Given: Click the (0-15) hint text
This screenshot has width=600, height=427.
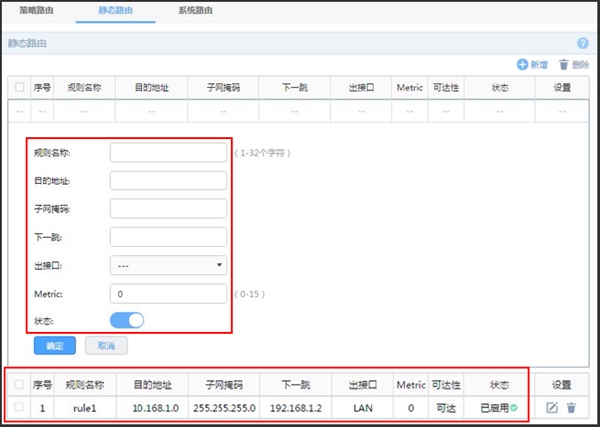Looking at the screenshot, I should pos(249,294).
